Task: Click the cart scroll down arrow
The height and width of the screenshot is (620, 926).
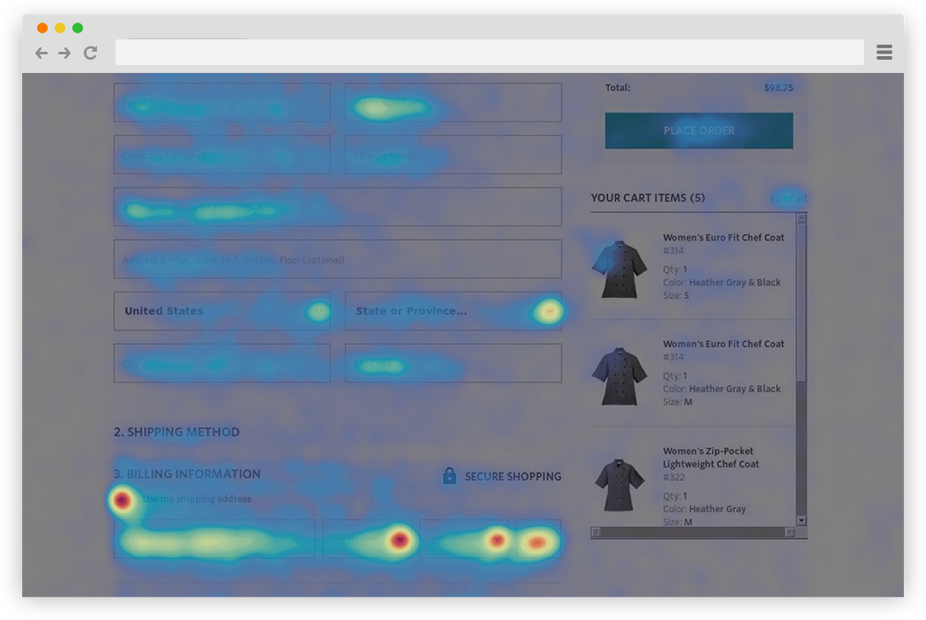Action: tap(801, 520)
